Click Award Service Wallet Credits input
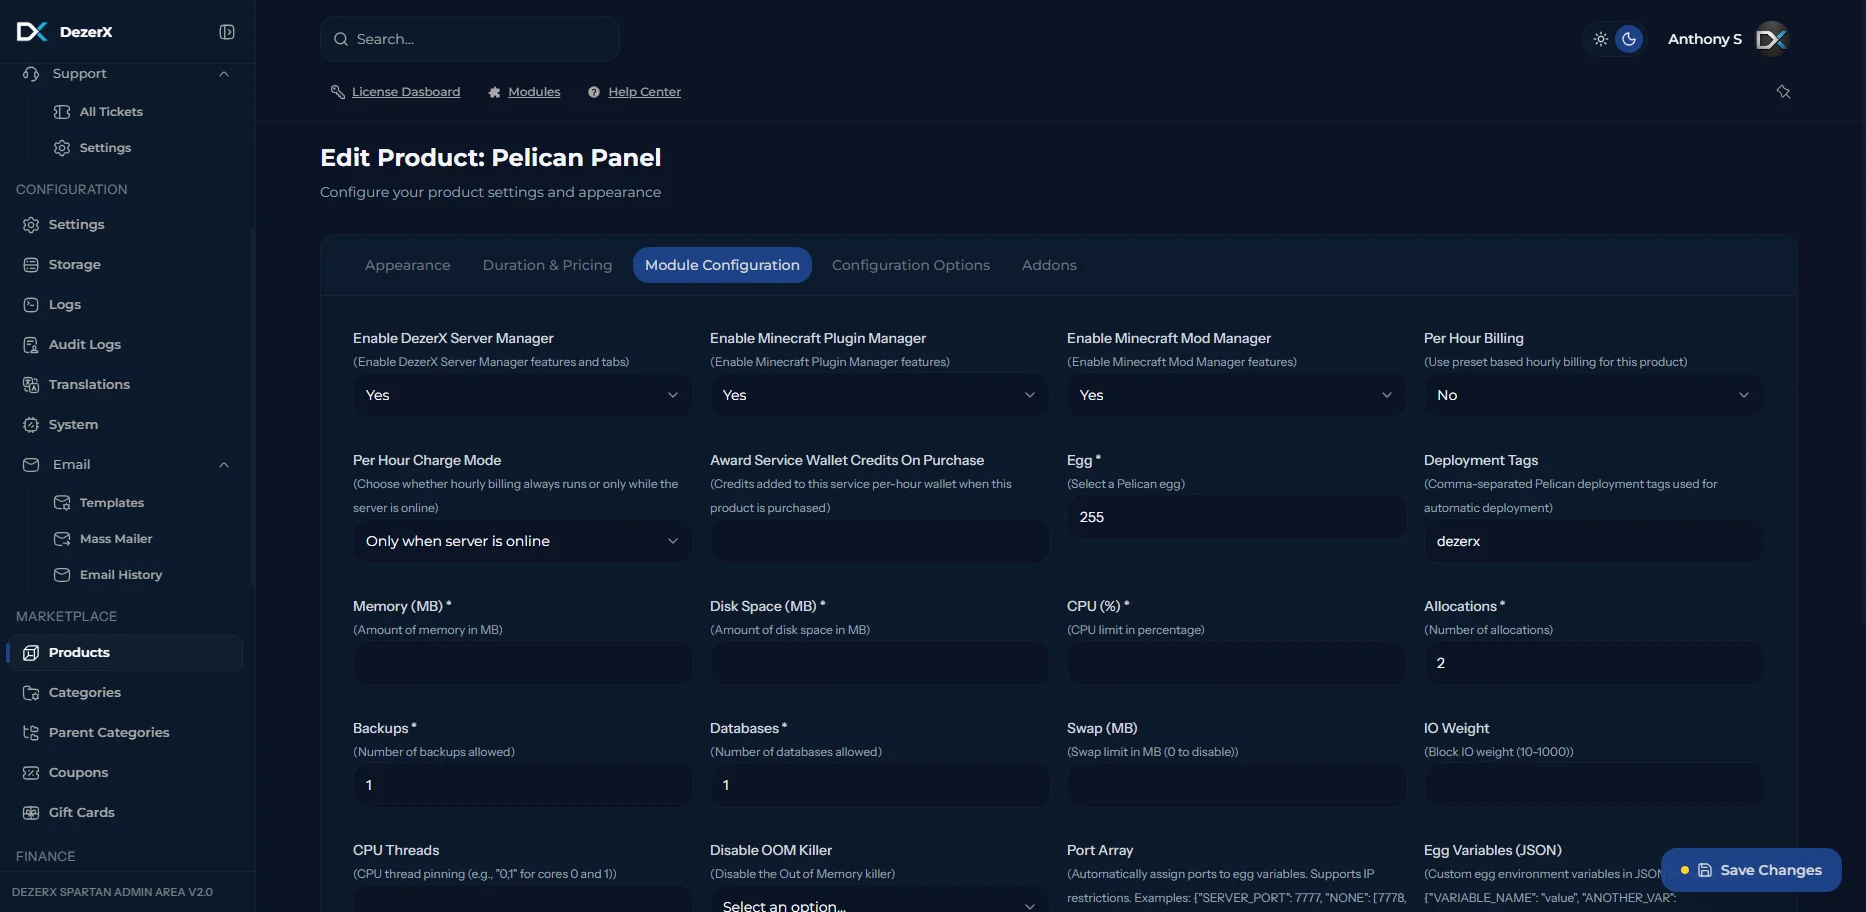The height and width of the screenshot is (912, 1866). coord(880,541)
